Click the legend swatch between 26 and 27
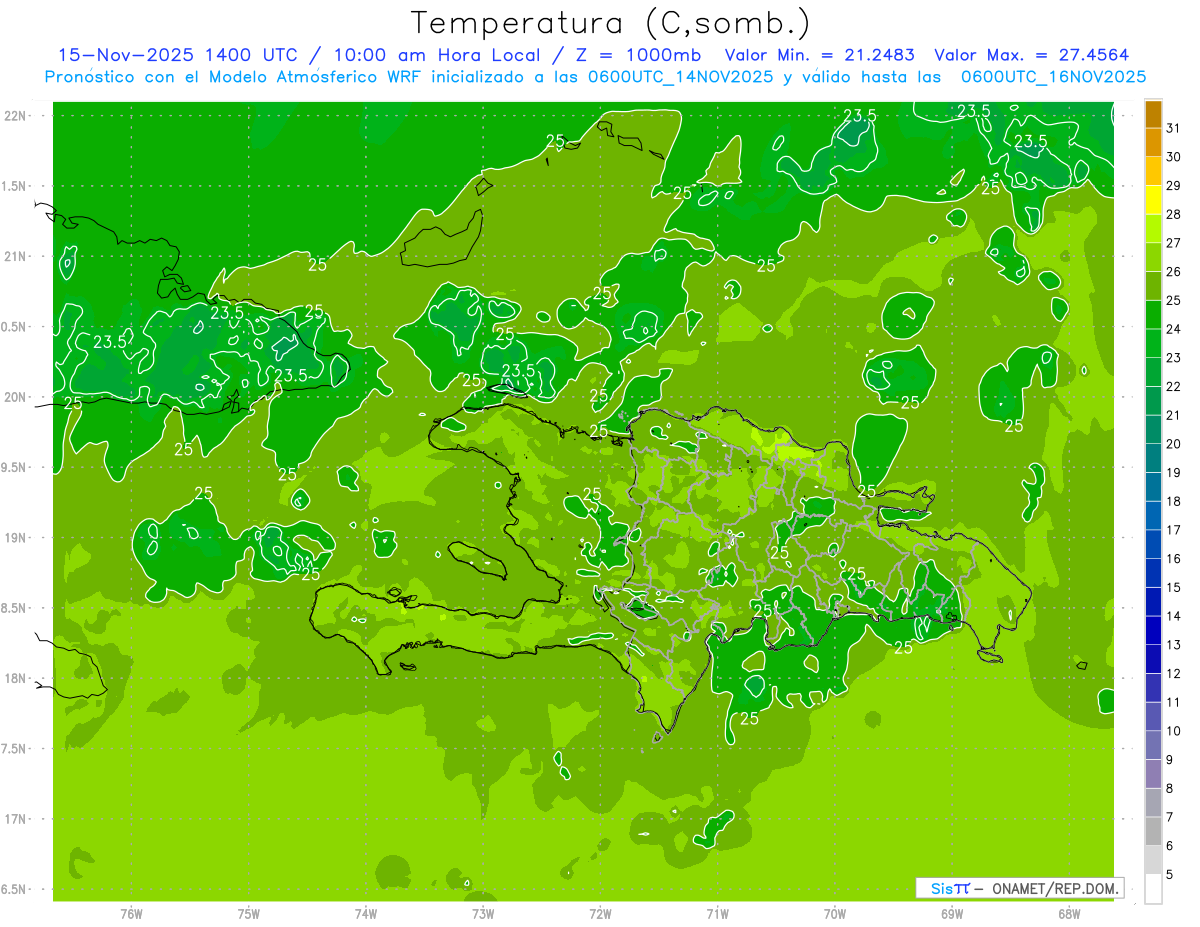 coord(1153,257)
